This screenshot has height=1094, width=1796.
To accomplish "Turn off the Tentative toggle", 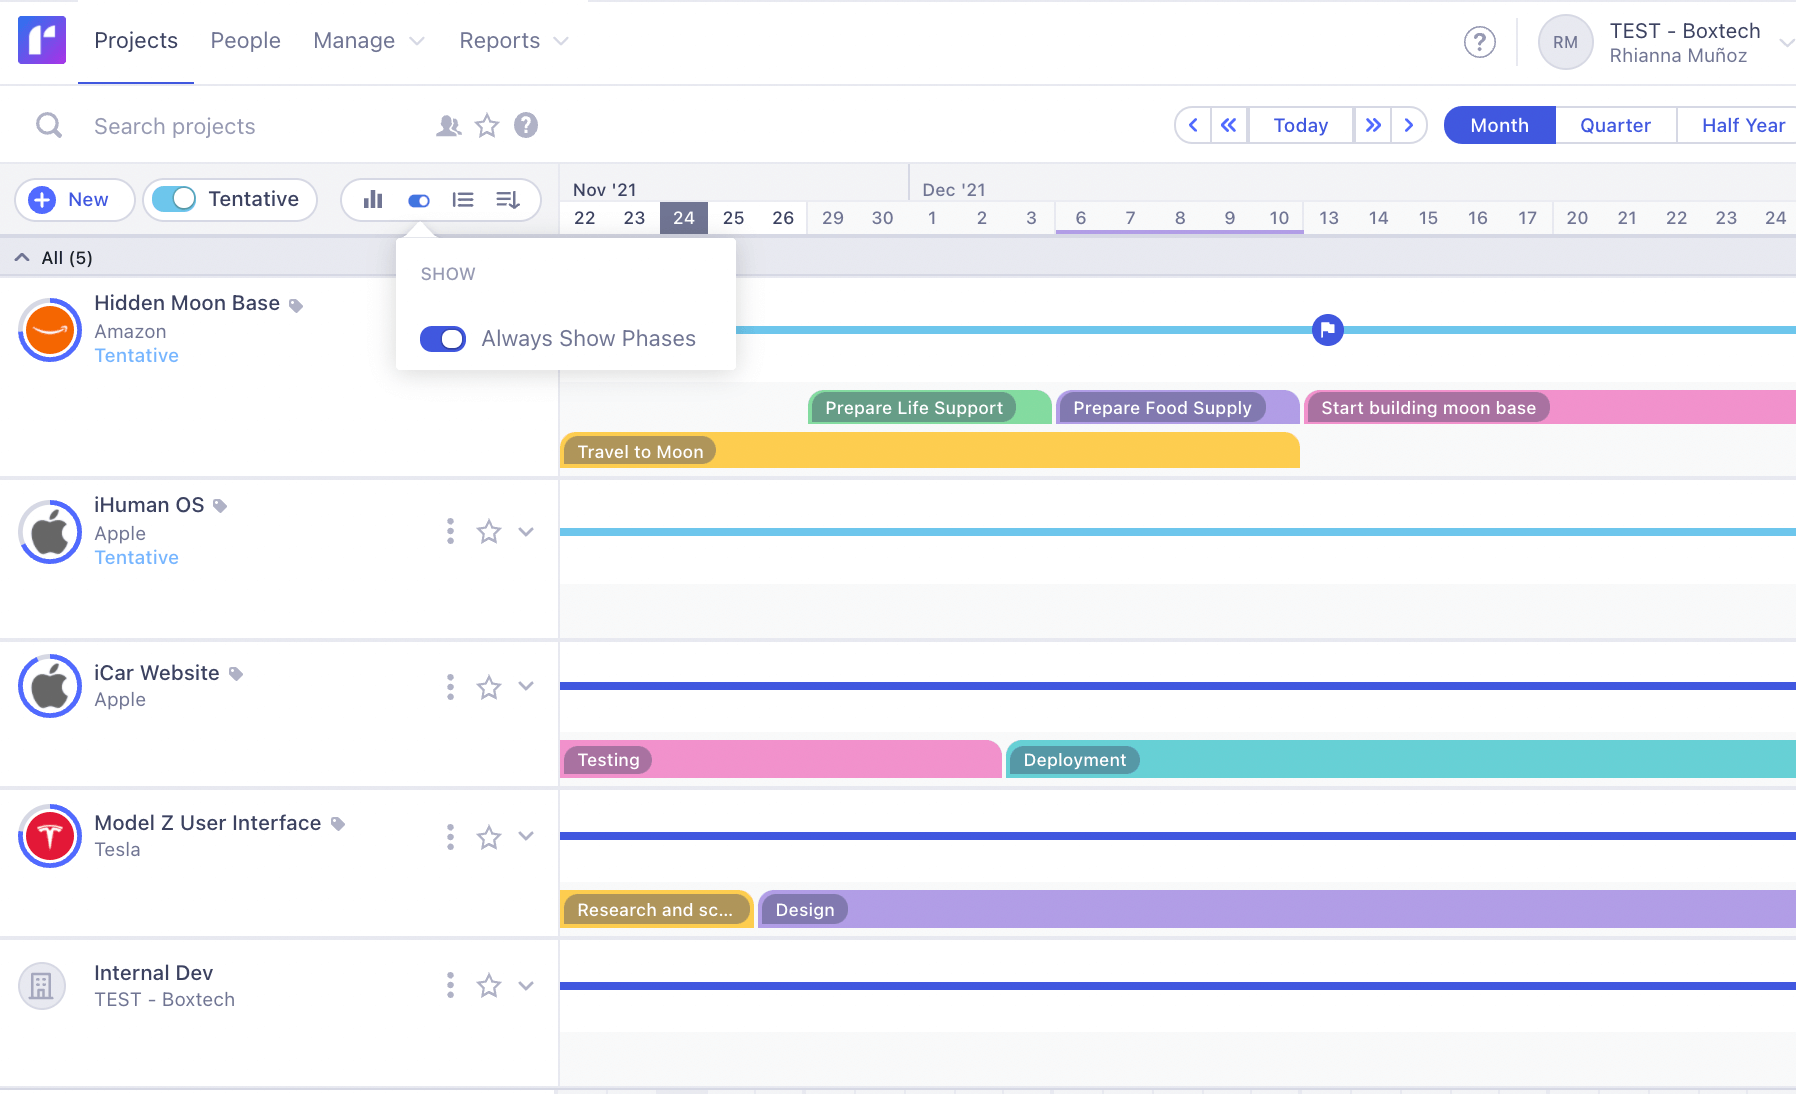I will [175, 199].
